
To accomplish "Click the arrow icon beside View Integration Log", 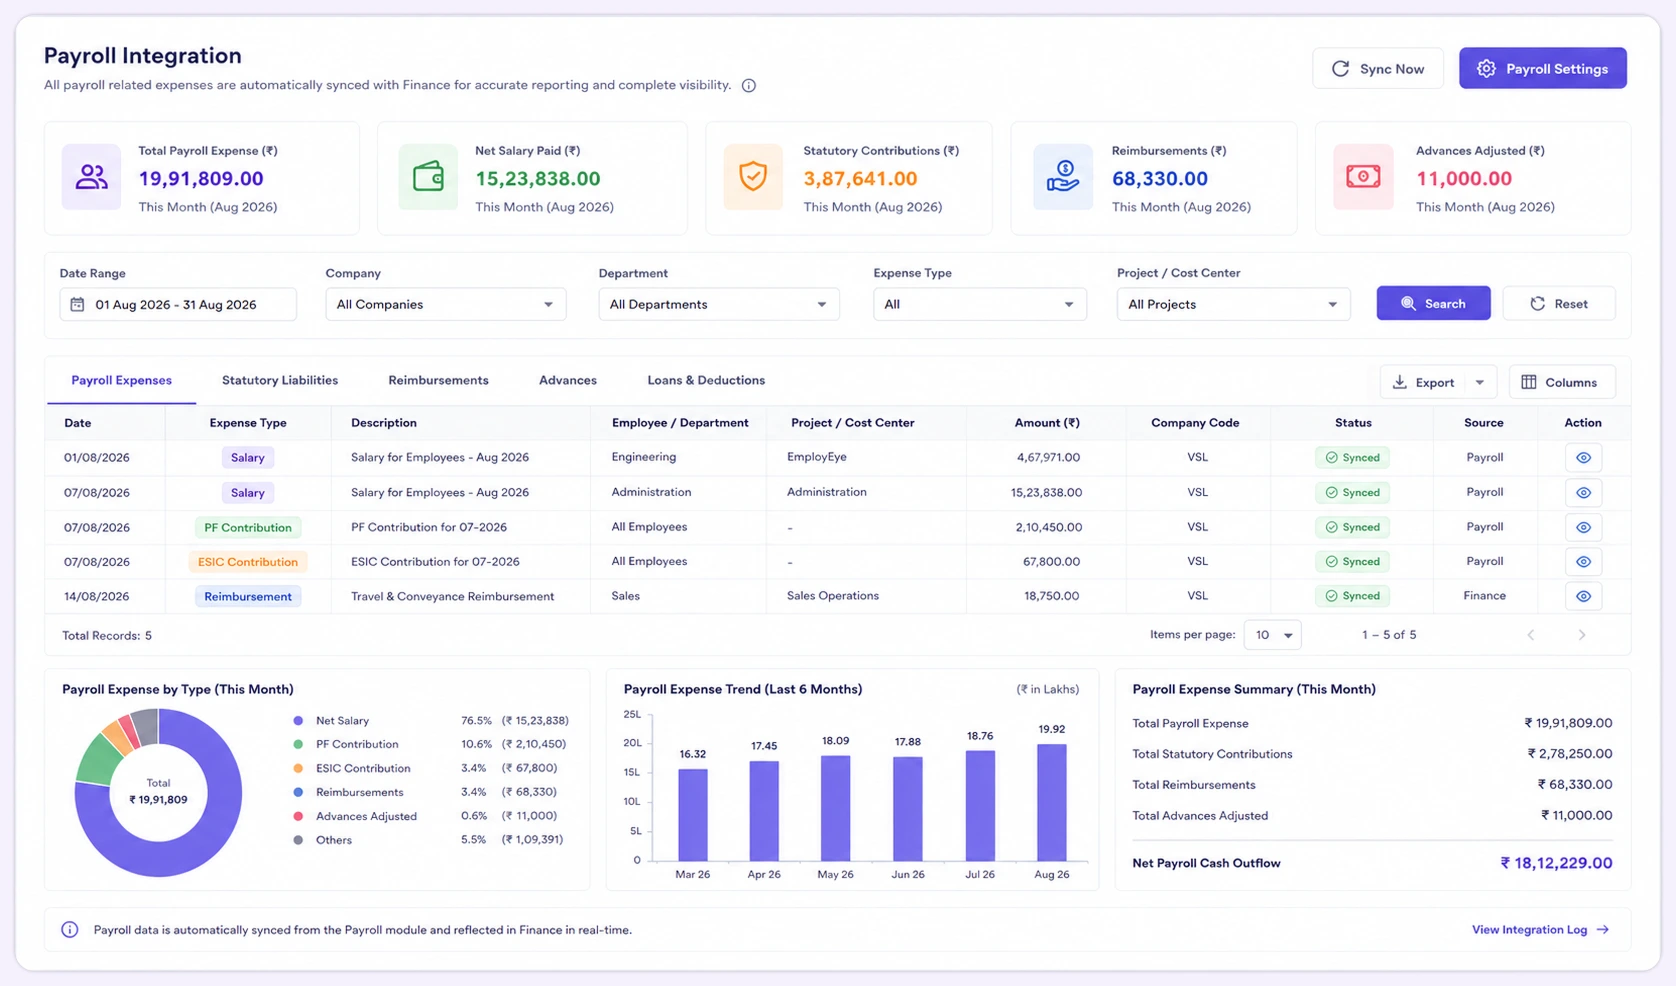I will pos(1603,930).
